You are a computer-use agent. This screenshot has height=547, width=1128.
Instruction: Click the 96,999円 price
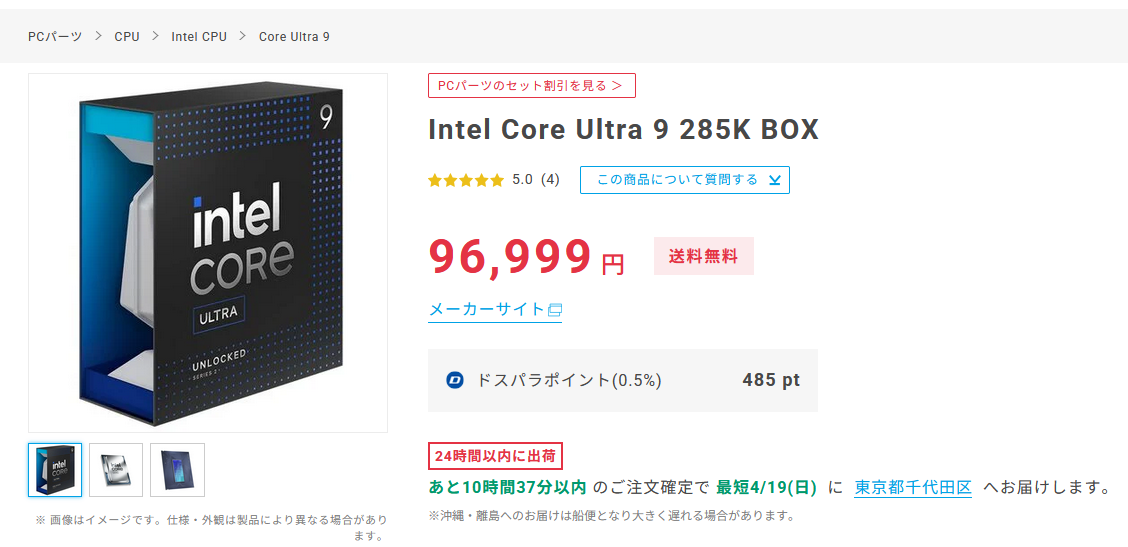[x=526, y=258]
